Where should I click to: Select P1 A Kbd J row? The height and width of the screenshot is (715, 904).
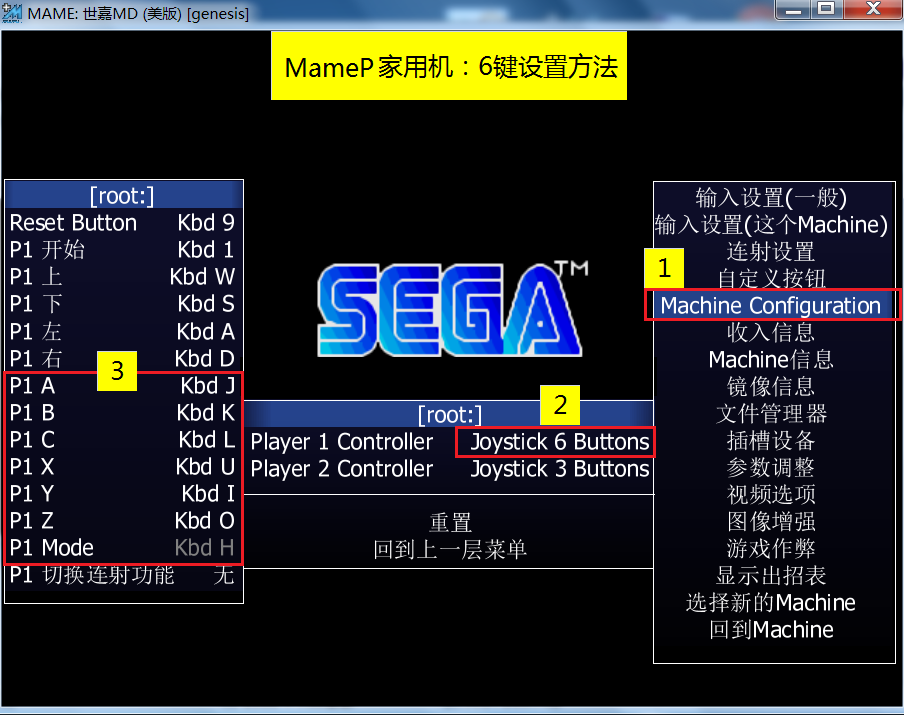(123, 386)
